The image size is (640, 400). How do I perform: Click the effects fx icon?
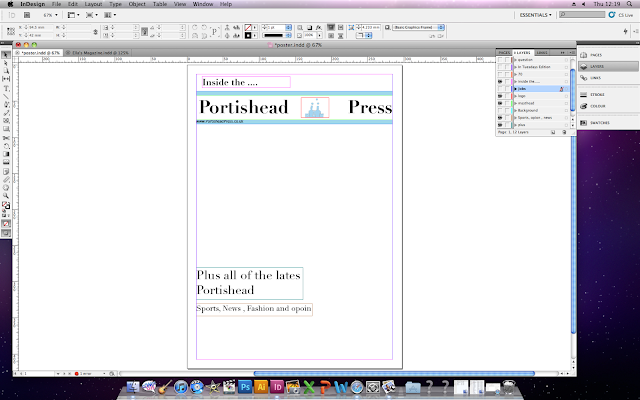[x=318, y=27]
